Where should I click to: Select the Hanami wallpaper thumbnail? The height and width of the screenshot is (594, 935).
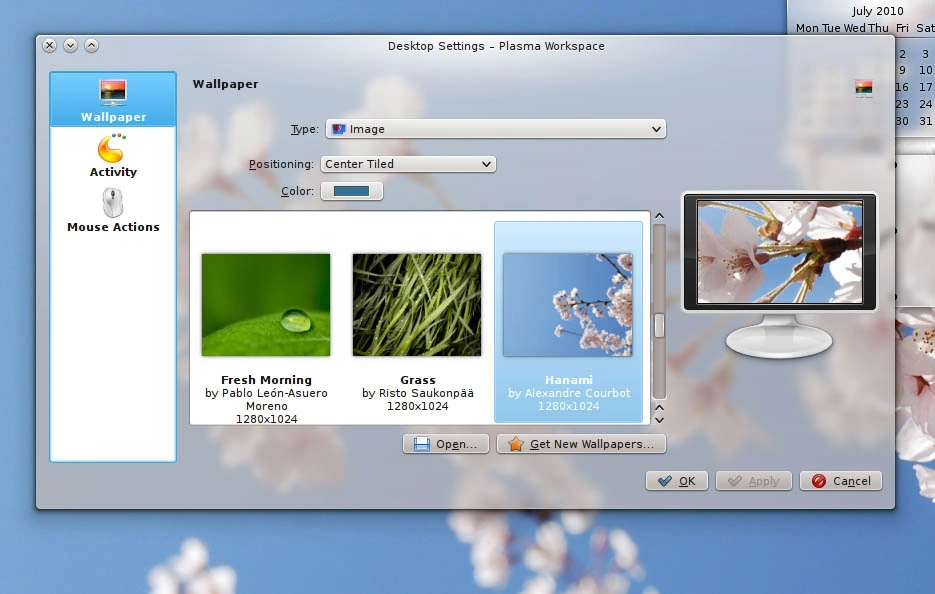click(x=568, y=305)
